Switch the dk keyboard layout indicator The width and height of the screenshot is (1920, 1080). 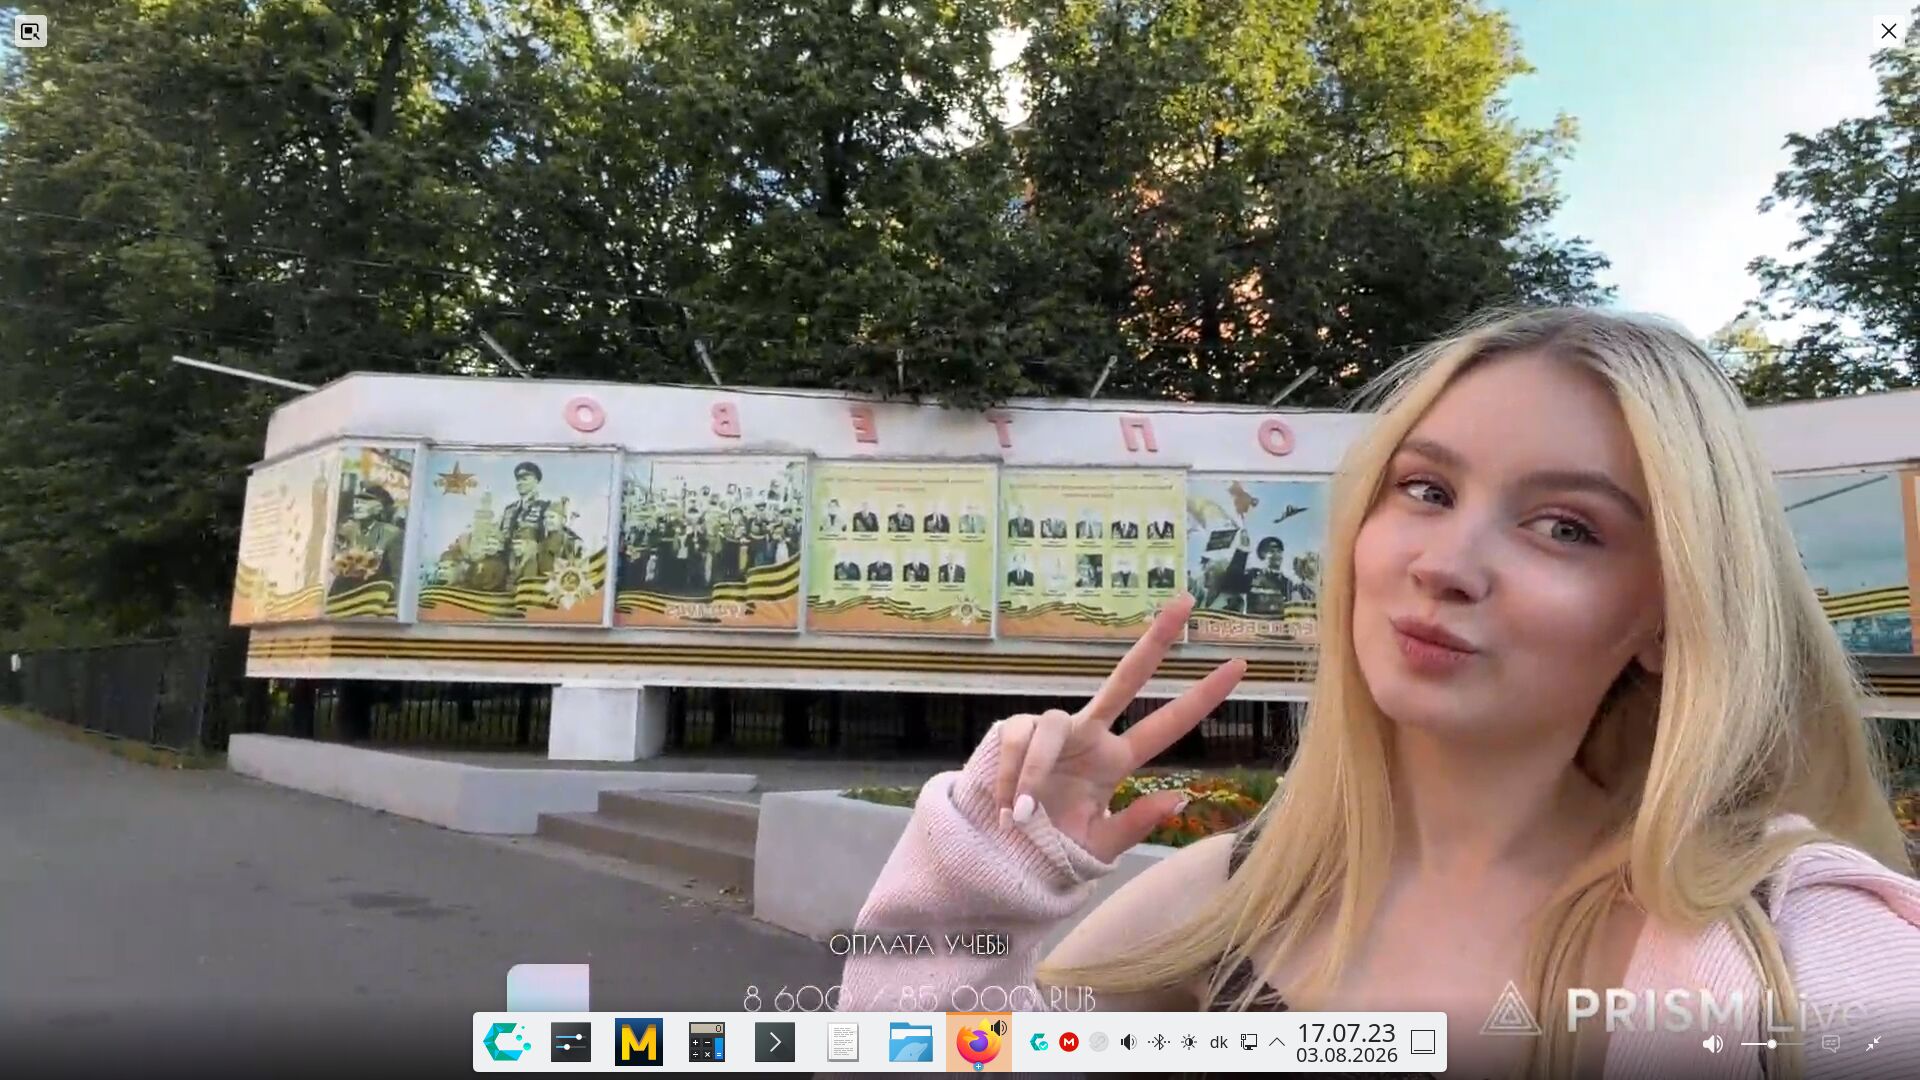[x=1219, y=1042]
